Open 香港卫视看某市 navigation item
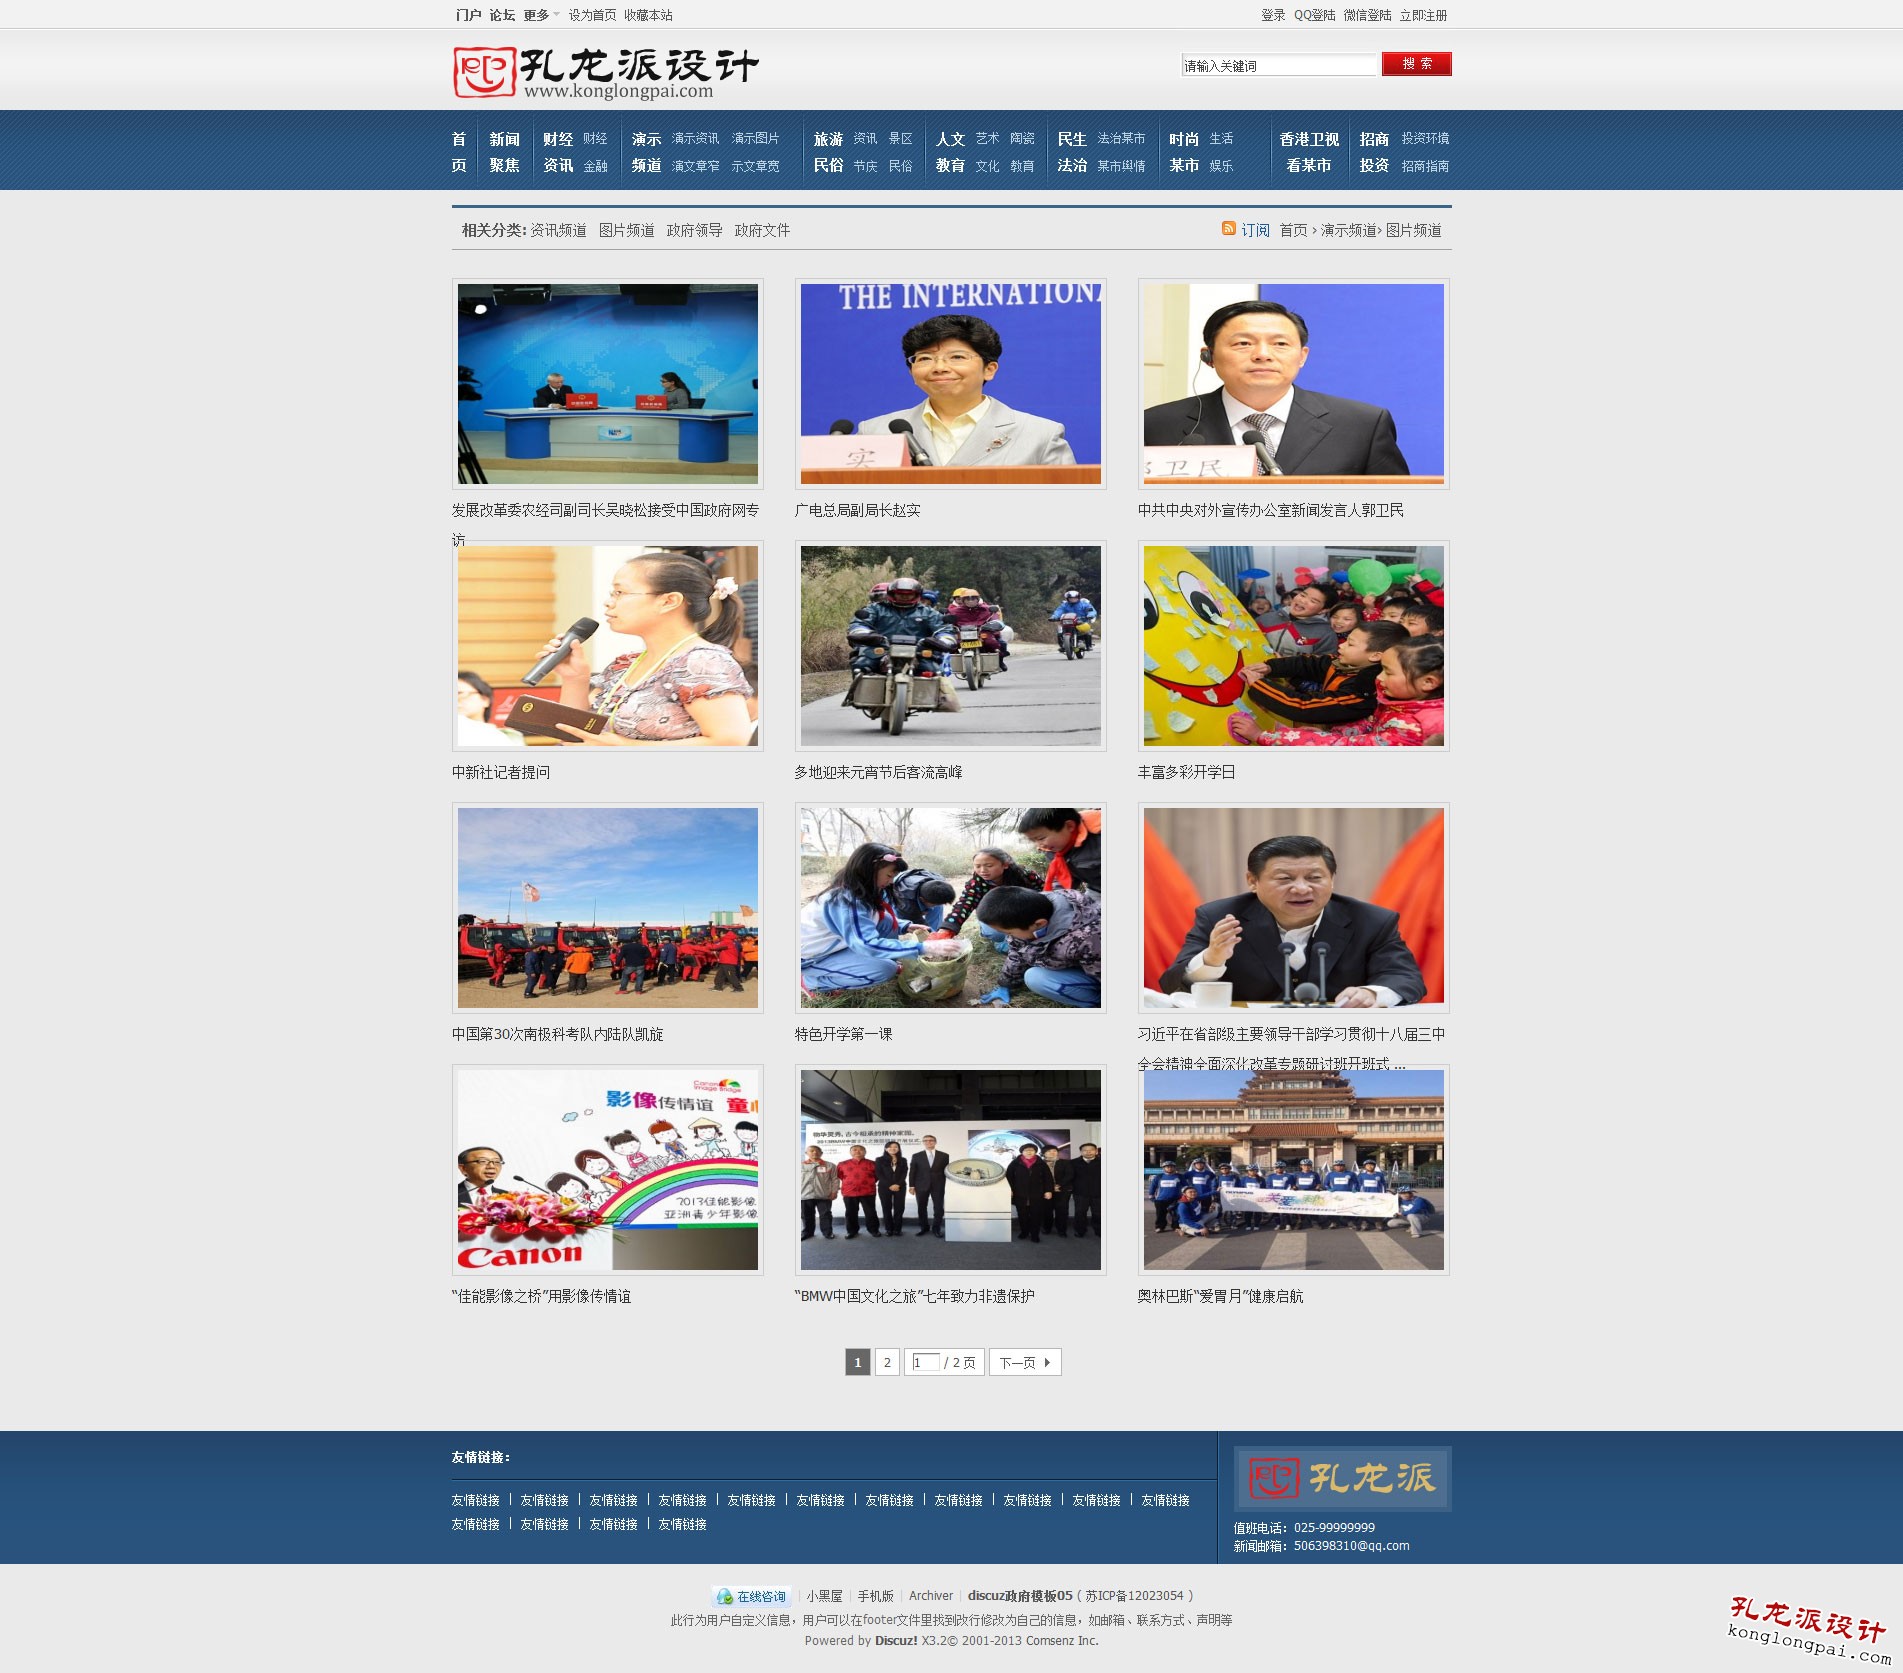The height and width of the screenshot is (1673, 1903). click(x=1309, y=152)
